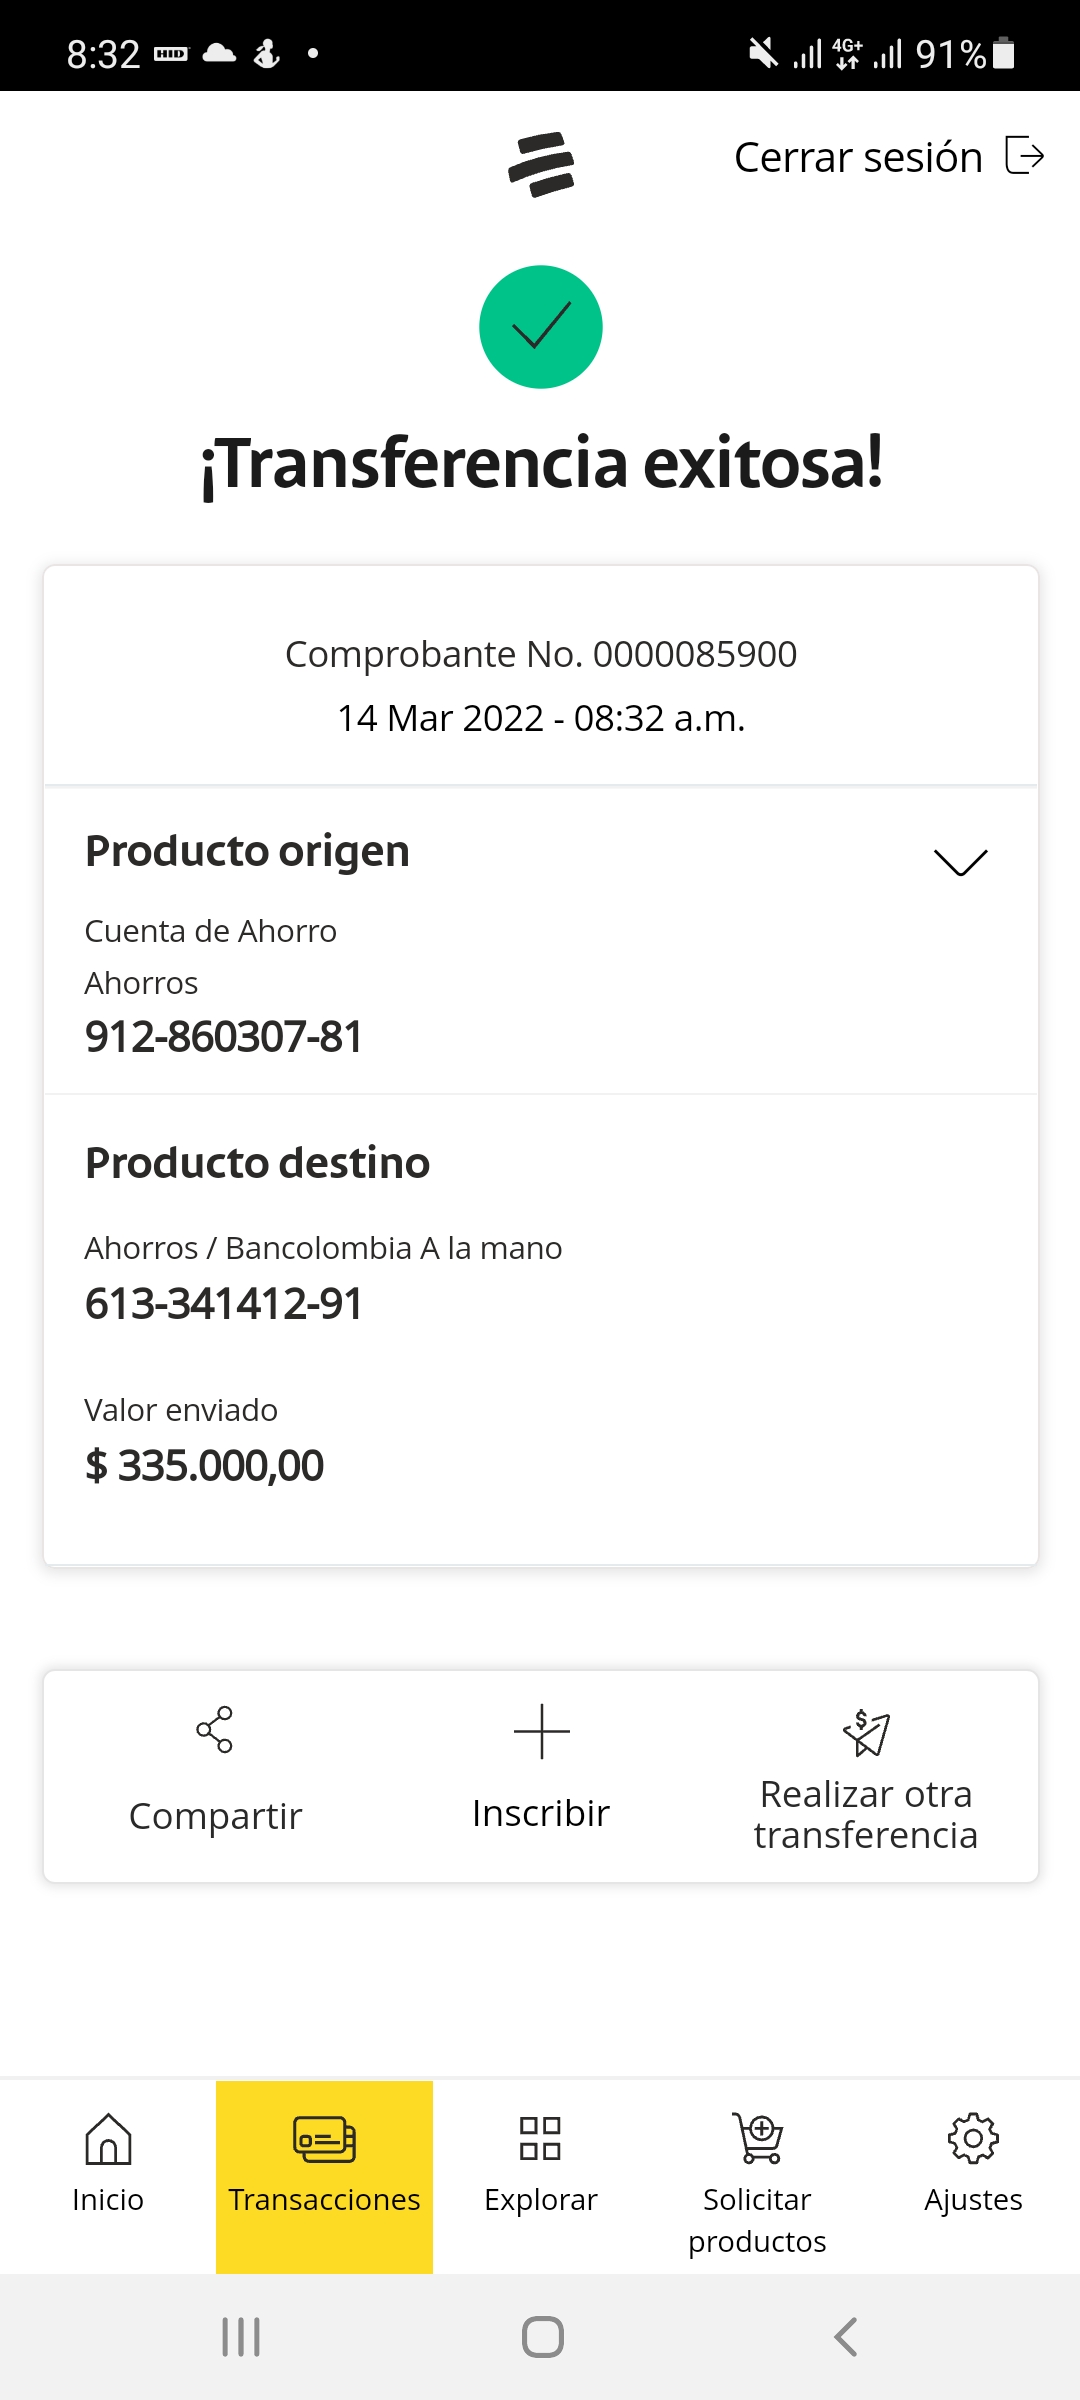Expand the Producto origen chevron
This screenshot has width=1080, height=2400.
coord(960,861)
